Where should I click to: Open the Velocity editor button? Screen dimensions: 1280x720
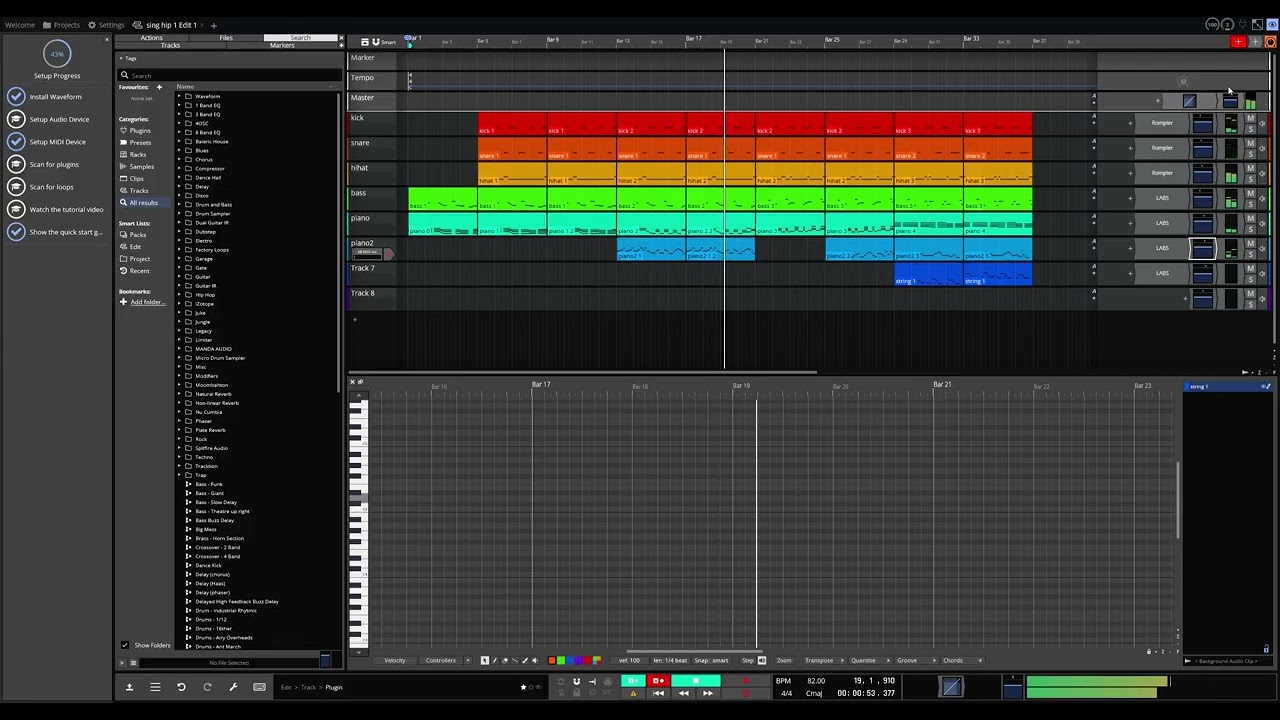click(x=395, y=660)
